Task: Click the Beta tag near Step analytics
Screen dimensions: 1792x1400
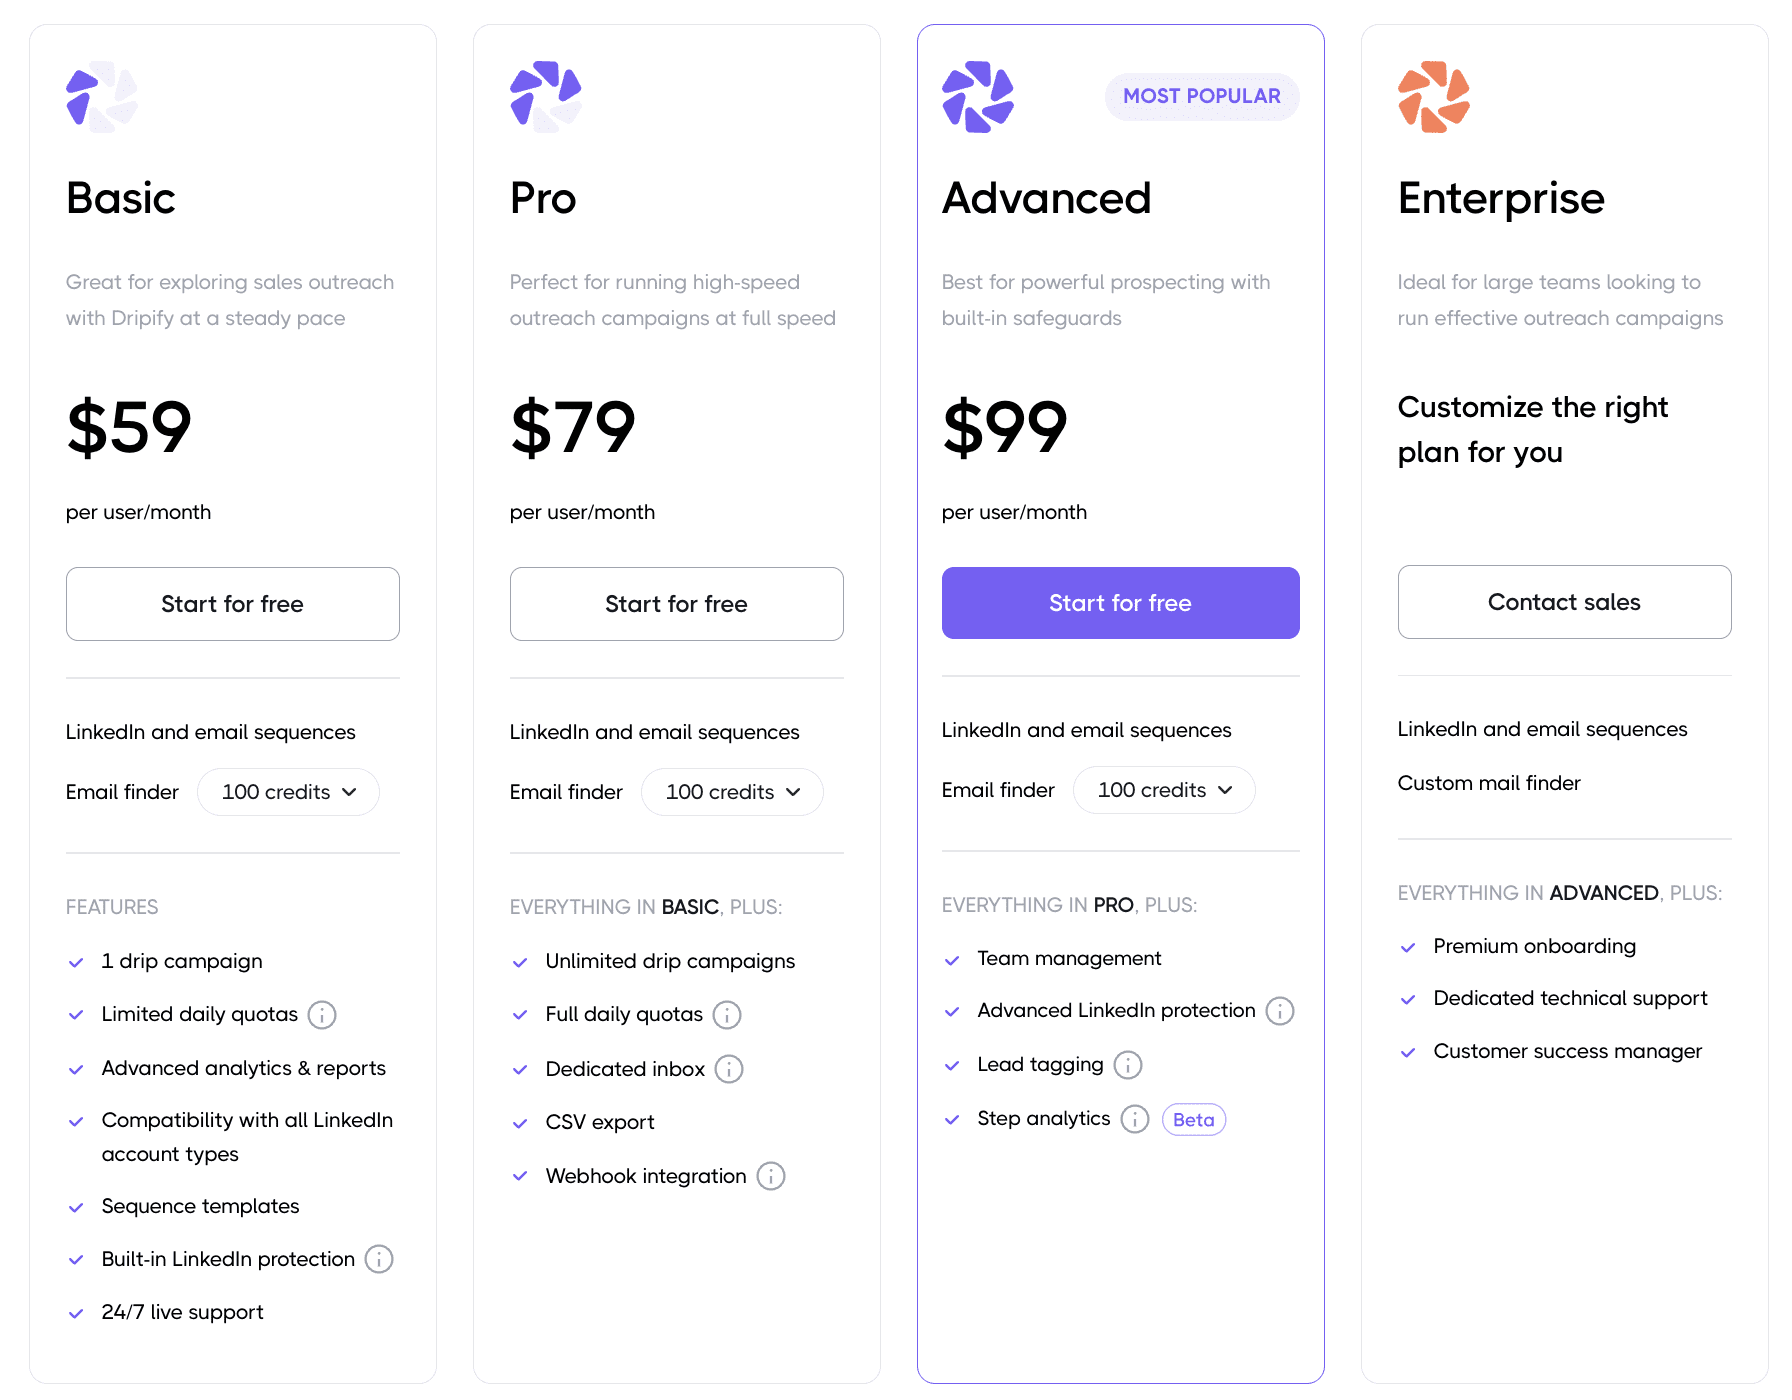Action: (1193, 1120)
